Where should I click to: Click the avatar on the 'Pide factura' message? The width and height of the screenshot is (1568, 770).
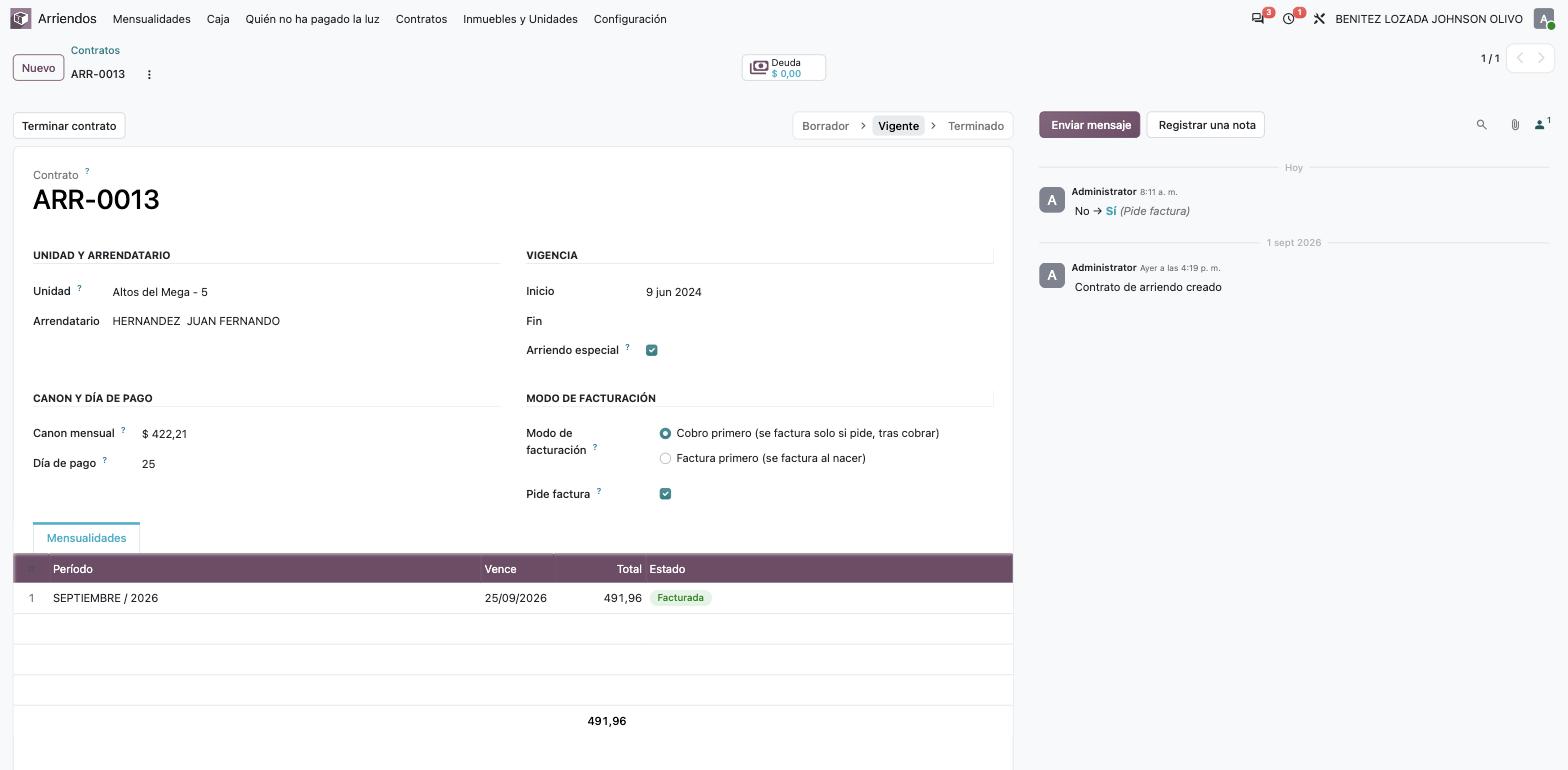click(x=1052, y=200)
